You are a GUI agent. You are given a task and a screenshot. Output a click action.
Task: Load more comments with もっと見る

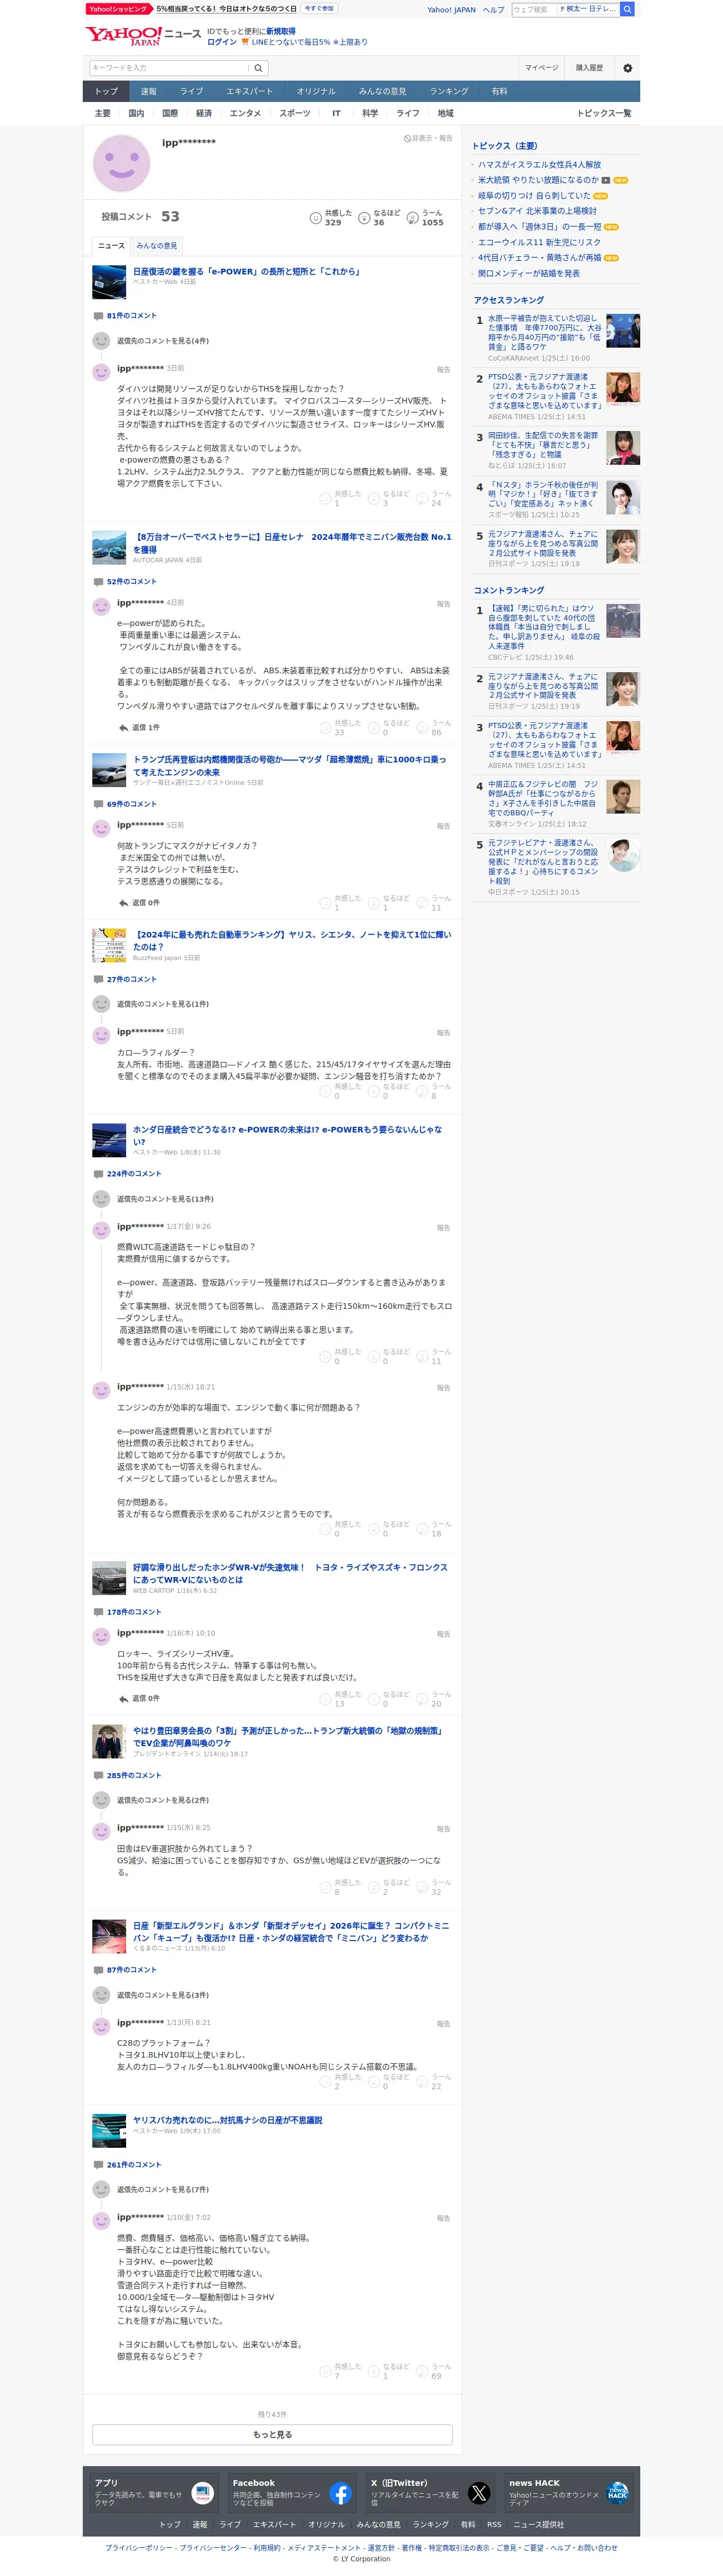[272, 2434]
